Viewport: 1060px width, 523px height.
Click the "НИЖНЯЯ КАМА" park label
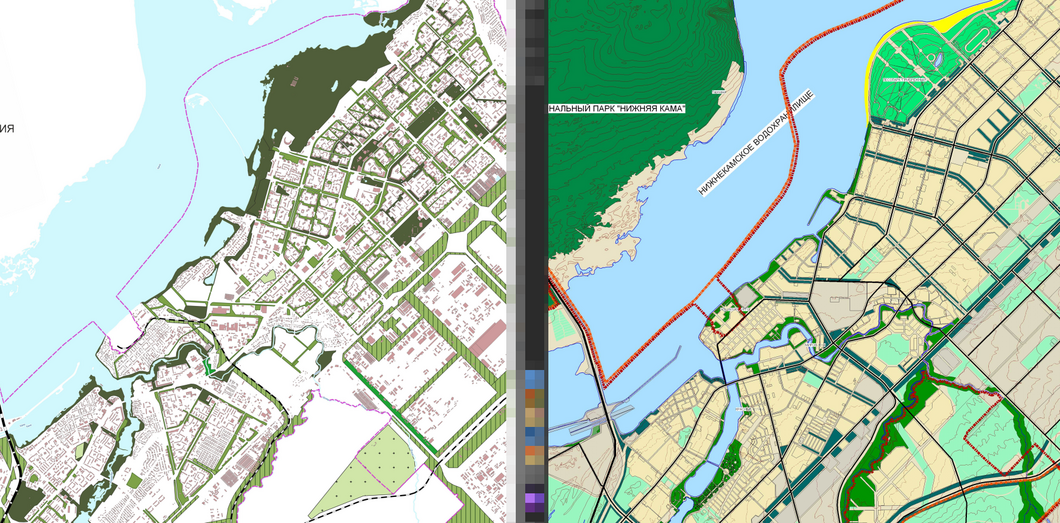[x=616, y=108]
